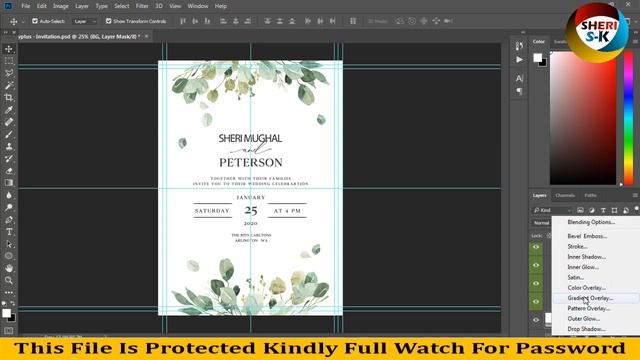This screenshot has height=360, width=640.
Task: Select the Gradient tool
Action: [x=9, y=183]
